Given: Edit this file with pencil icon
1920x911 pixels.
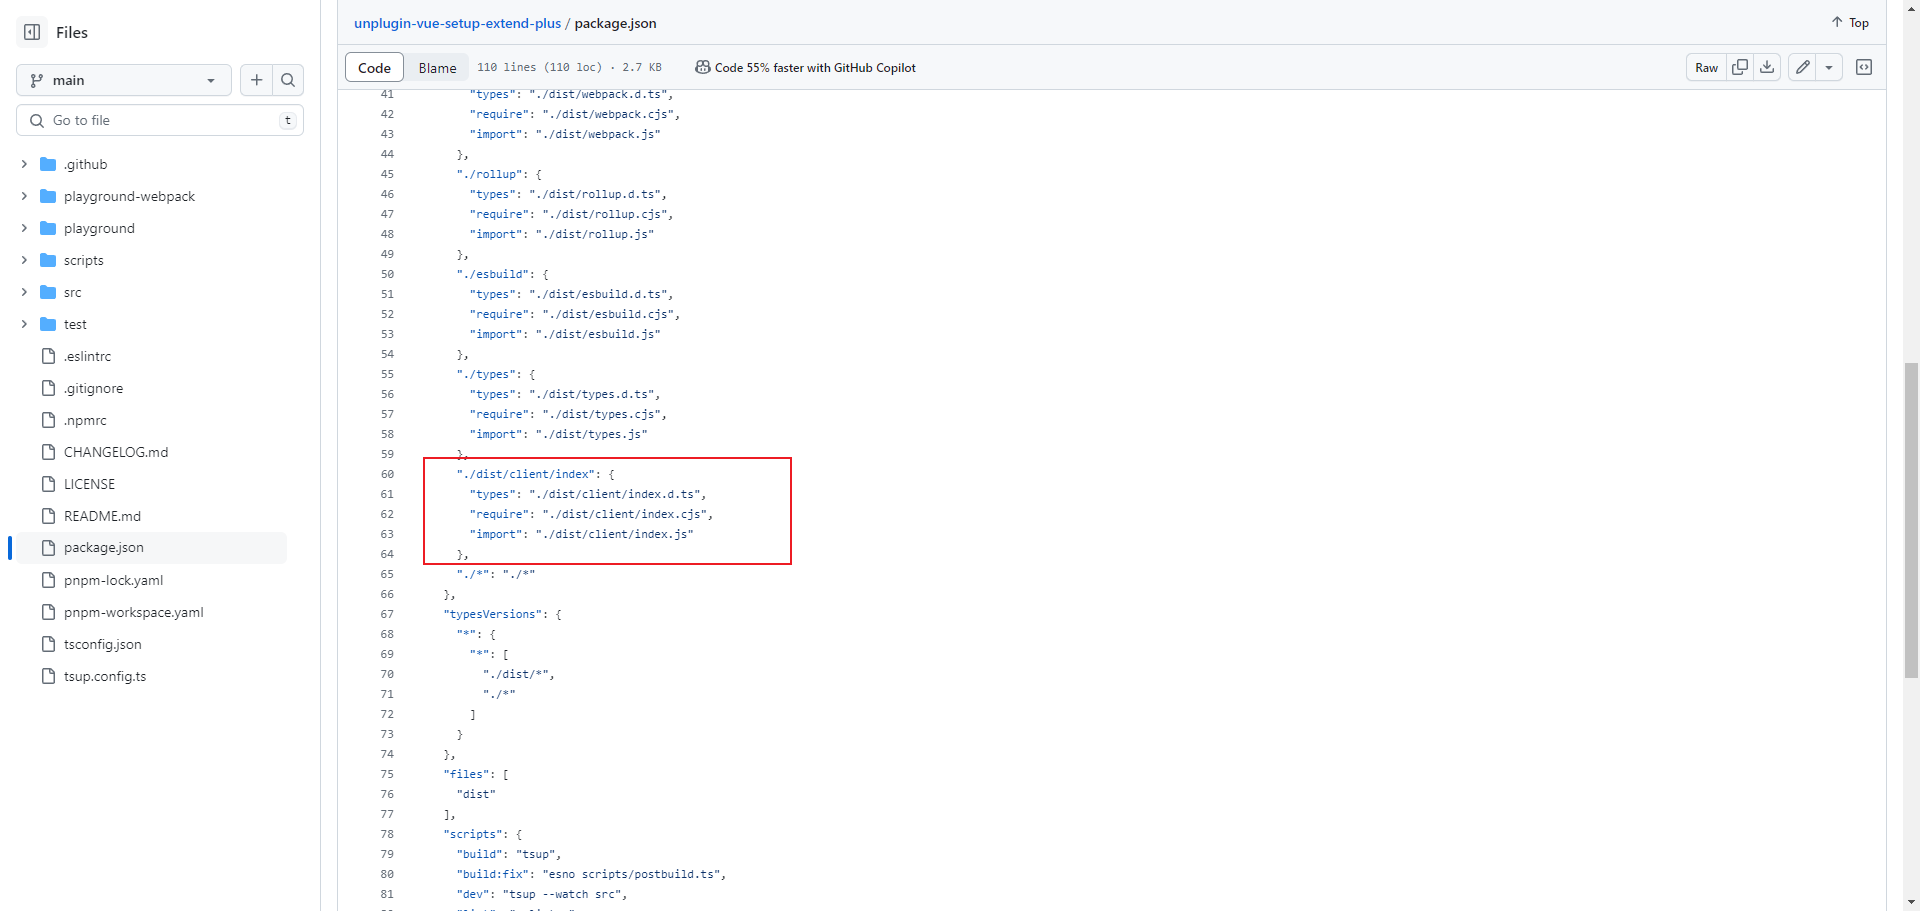Looking at the screenshot, I should 1802,67.
